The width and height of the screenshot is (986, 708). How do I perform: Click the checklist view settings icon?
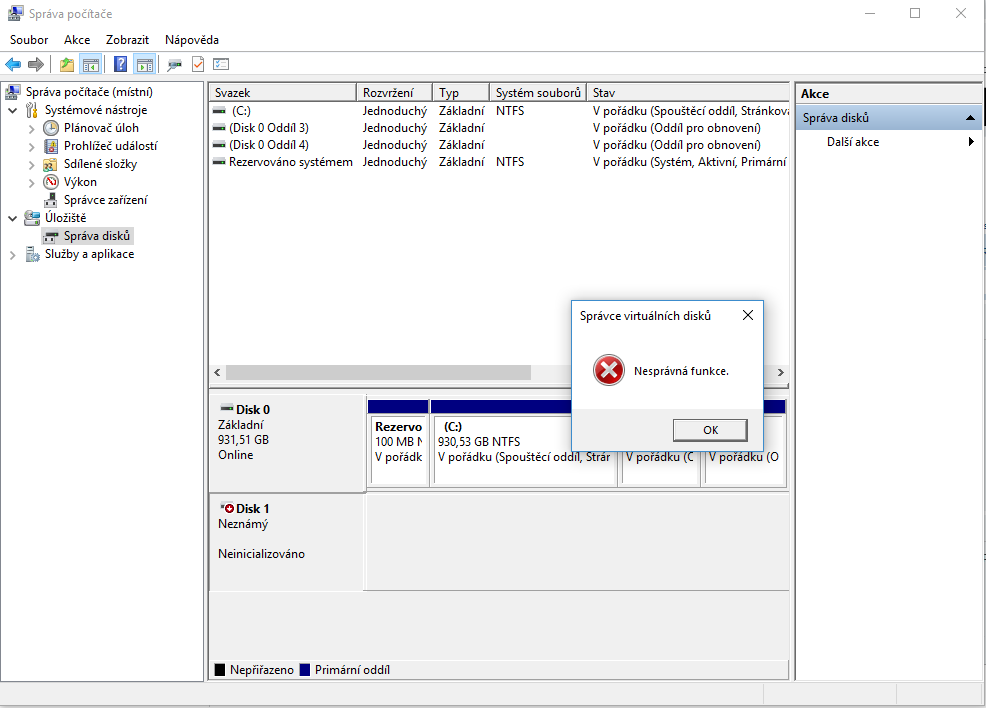(221, 64)
